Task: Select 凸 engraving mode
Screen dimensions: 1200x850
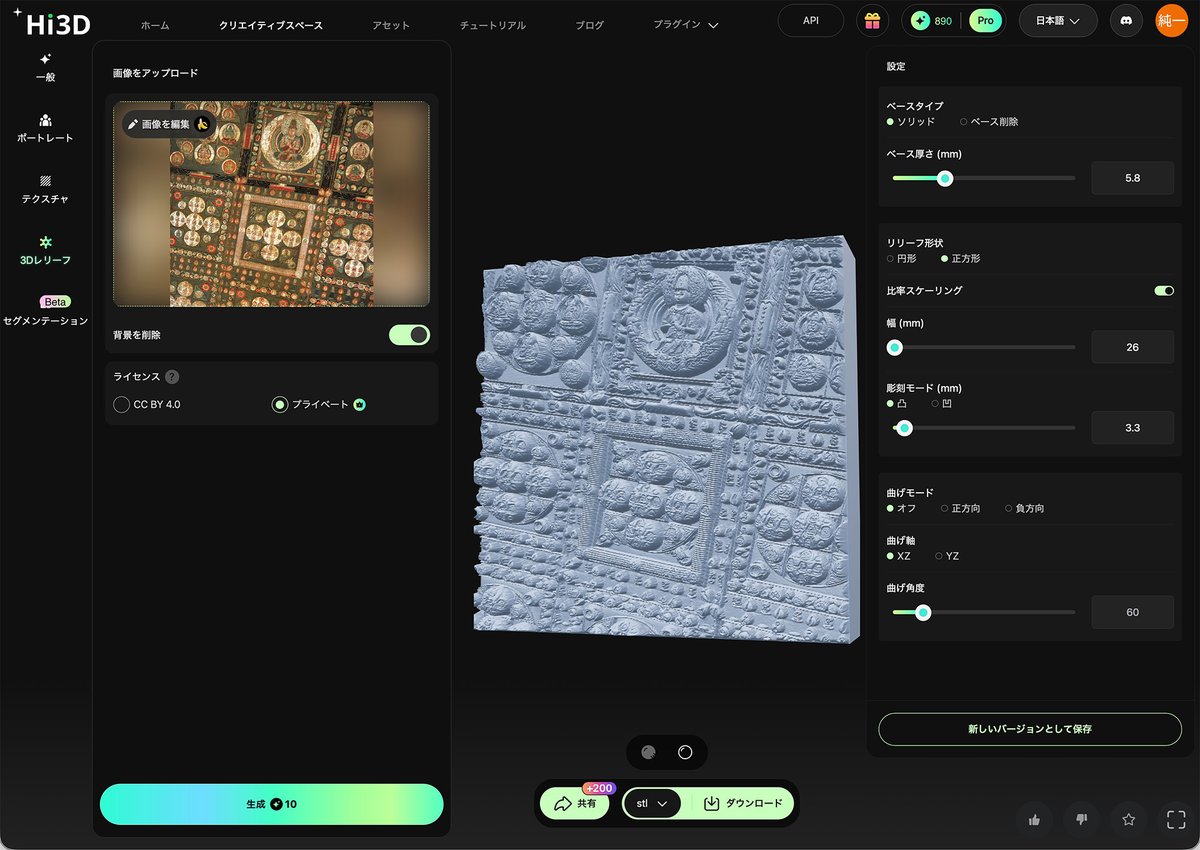Action: tap(896, 404)
